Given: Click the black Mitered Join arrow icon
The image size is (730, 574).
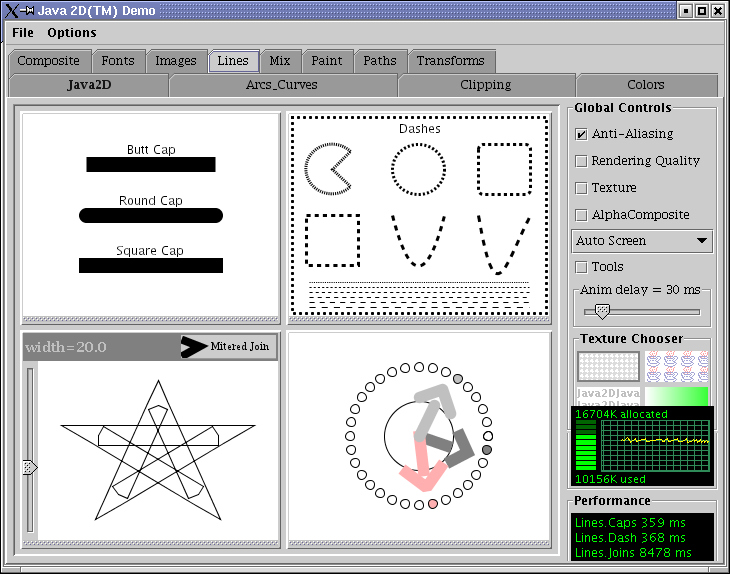Looking at the screenshot, I should pyautogui.click(x=194, y=347).
